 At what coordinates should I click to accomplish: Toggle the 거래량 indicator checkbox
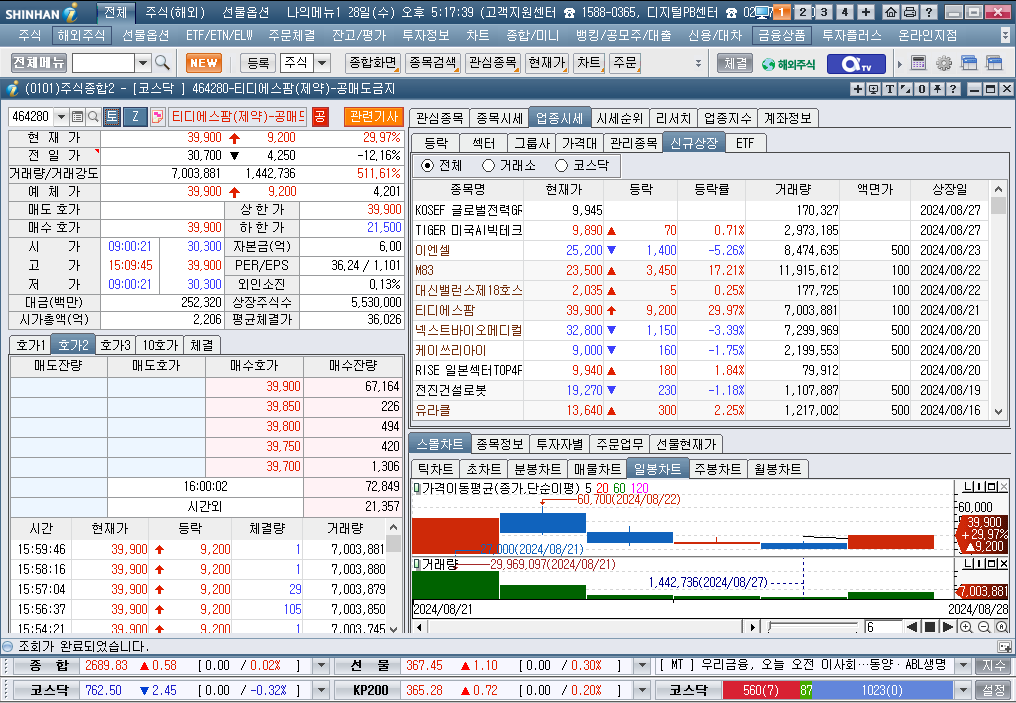pos(417,564)
